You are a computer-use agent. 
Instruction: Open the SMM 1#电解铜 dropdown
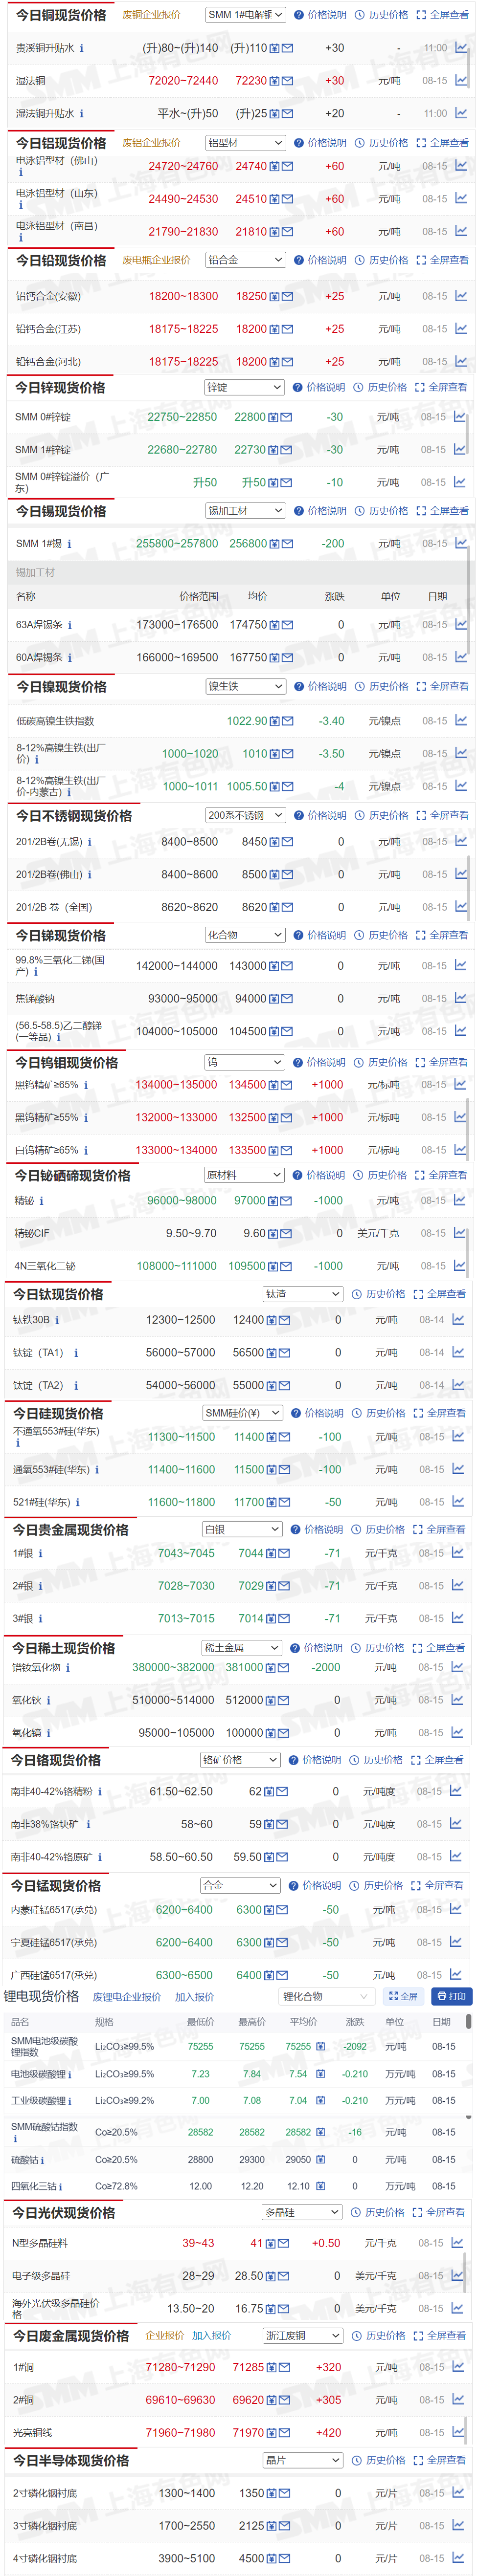(246, 15)
